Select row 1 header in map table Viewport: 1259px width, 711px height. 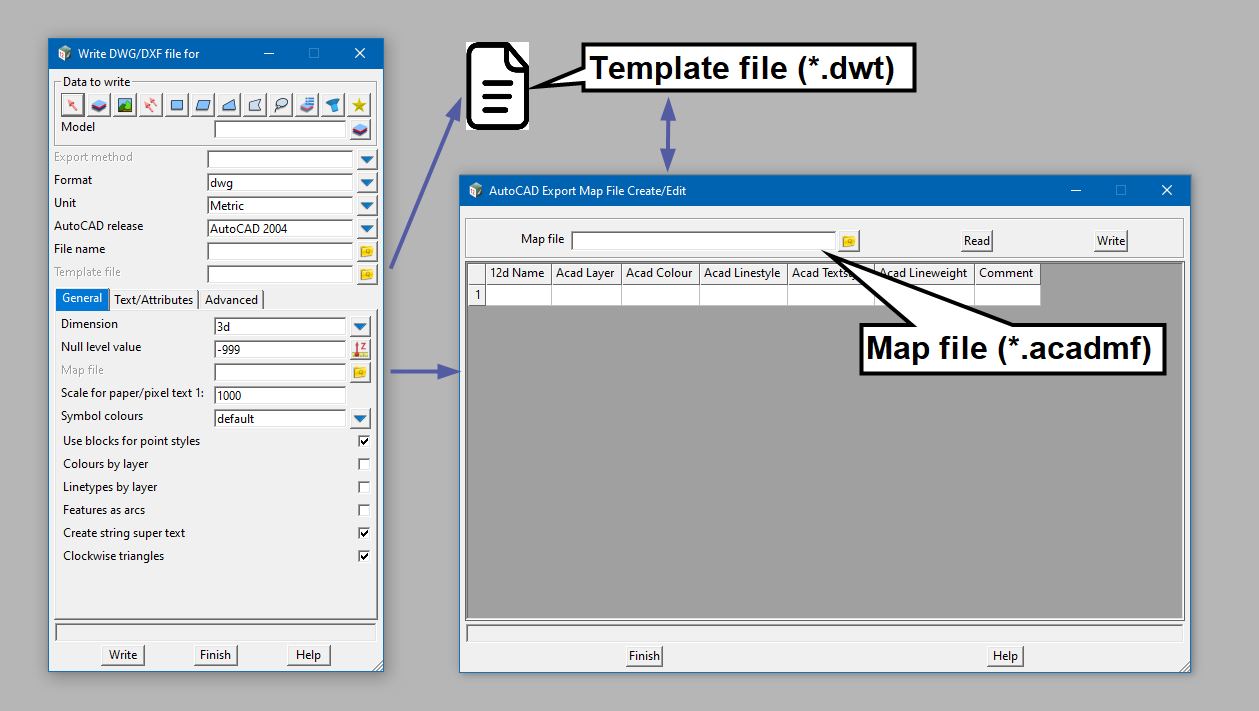pos(477,295)
